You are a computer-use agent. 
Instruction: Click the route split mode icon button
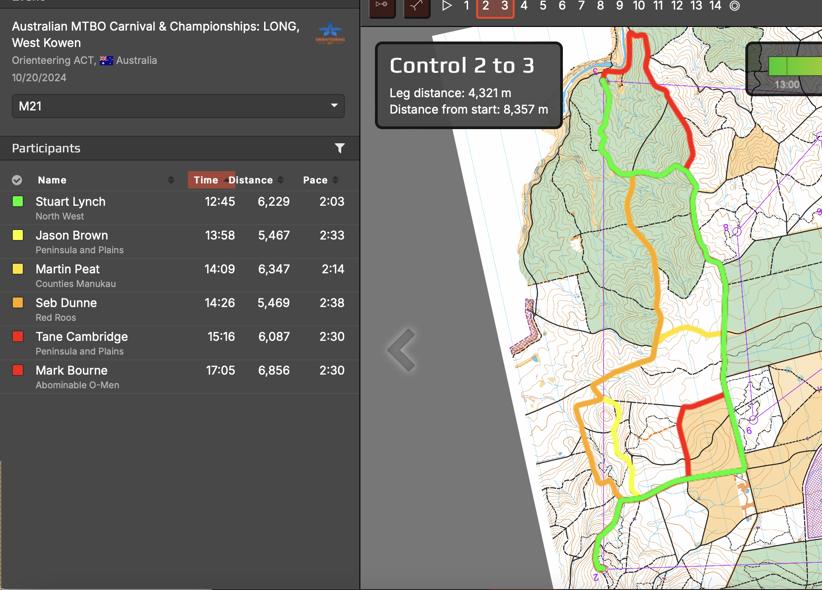tap(417, 7)
